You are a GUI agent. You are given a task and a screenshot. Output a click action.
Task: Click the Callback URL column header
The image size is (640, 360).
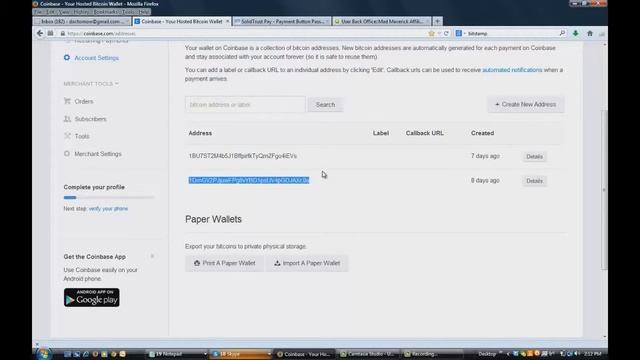(424, 133)
